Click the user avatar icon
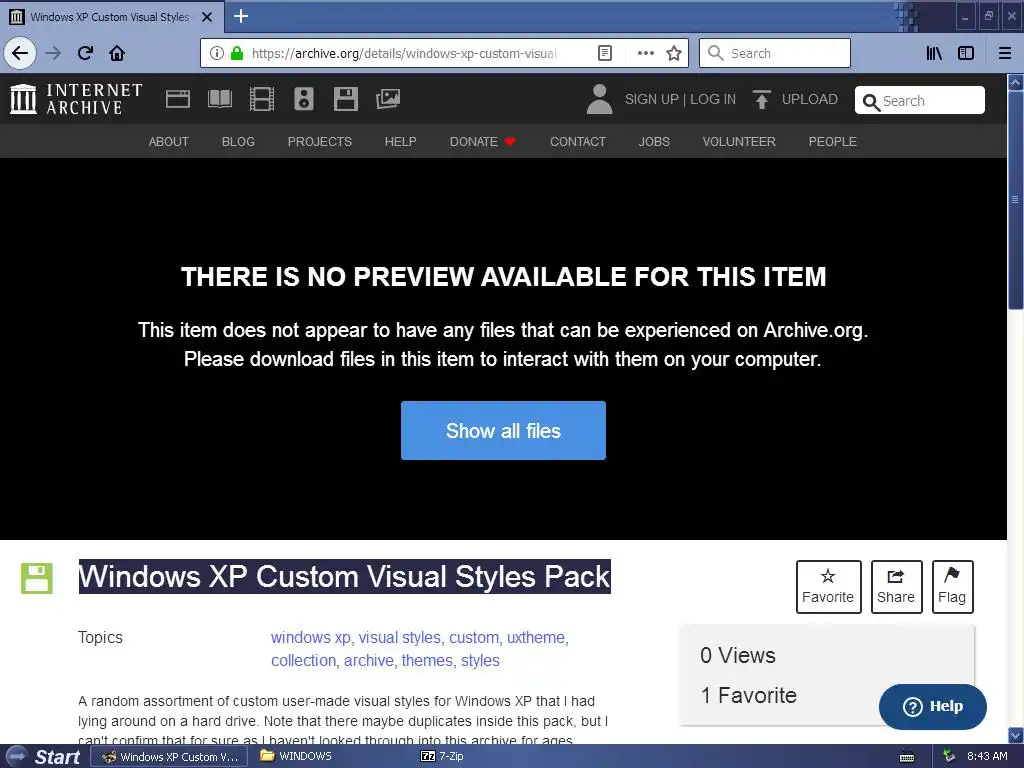This screenshot has width=1024, height=768. point(600,99)
